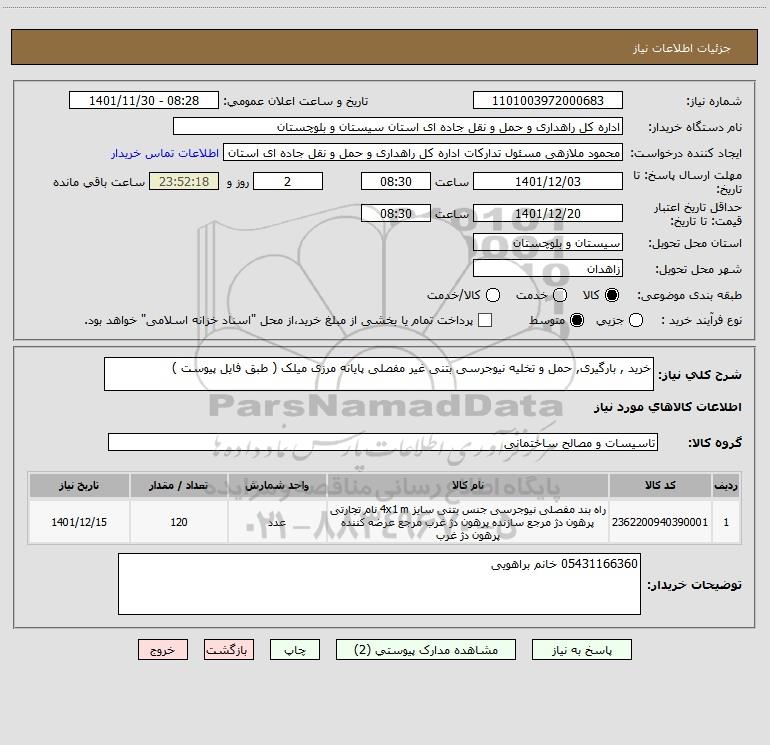Click the goods code cell 2362200940390001
The width and height of the screenshot is (770, 745).
(660, 522)
